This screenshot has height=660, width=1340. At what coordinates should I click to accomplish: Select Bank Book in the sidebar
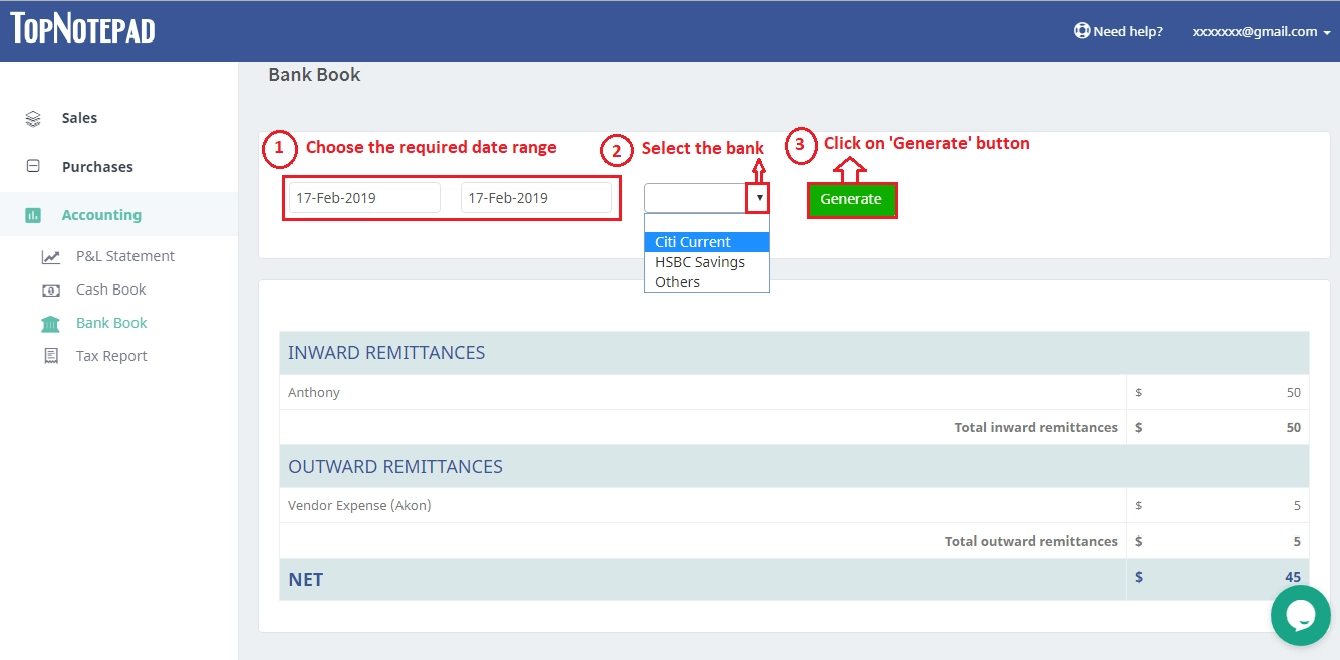coord(111,323)
